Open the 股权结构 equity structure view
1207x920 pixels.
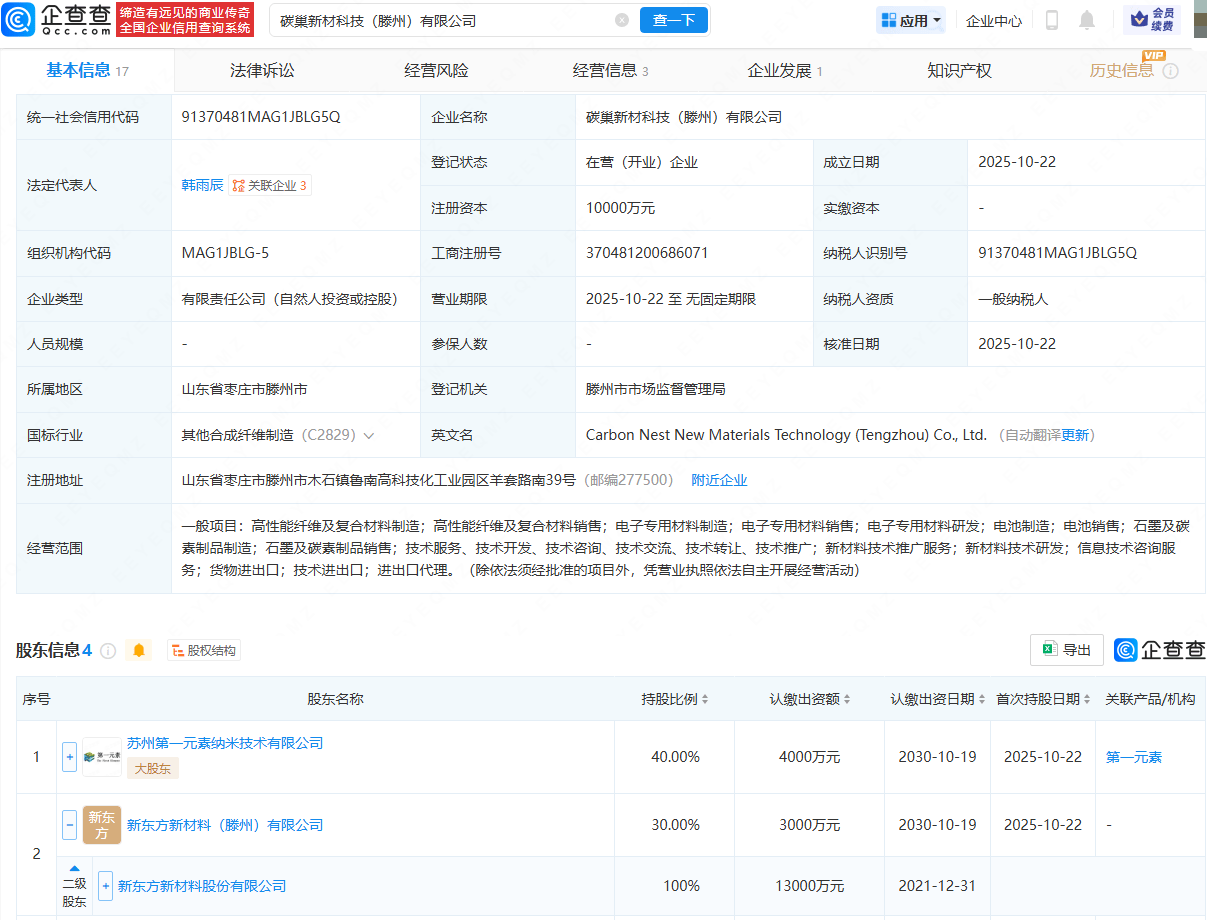[204, 651]
